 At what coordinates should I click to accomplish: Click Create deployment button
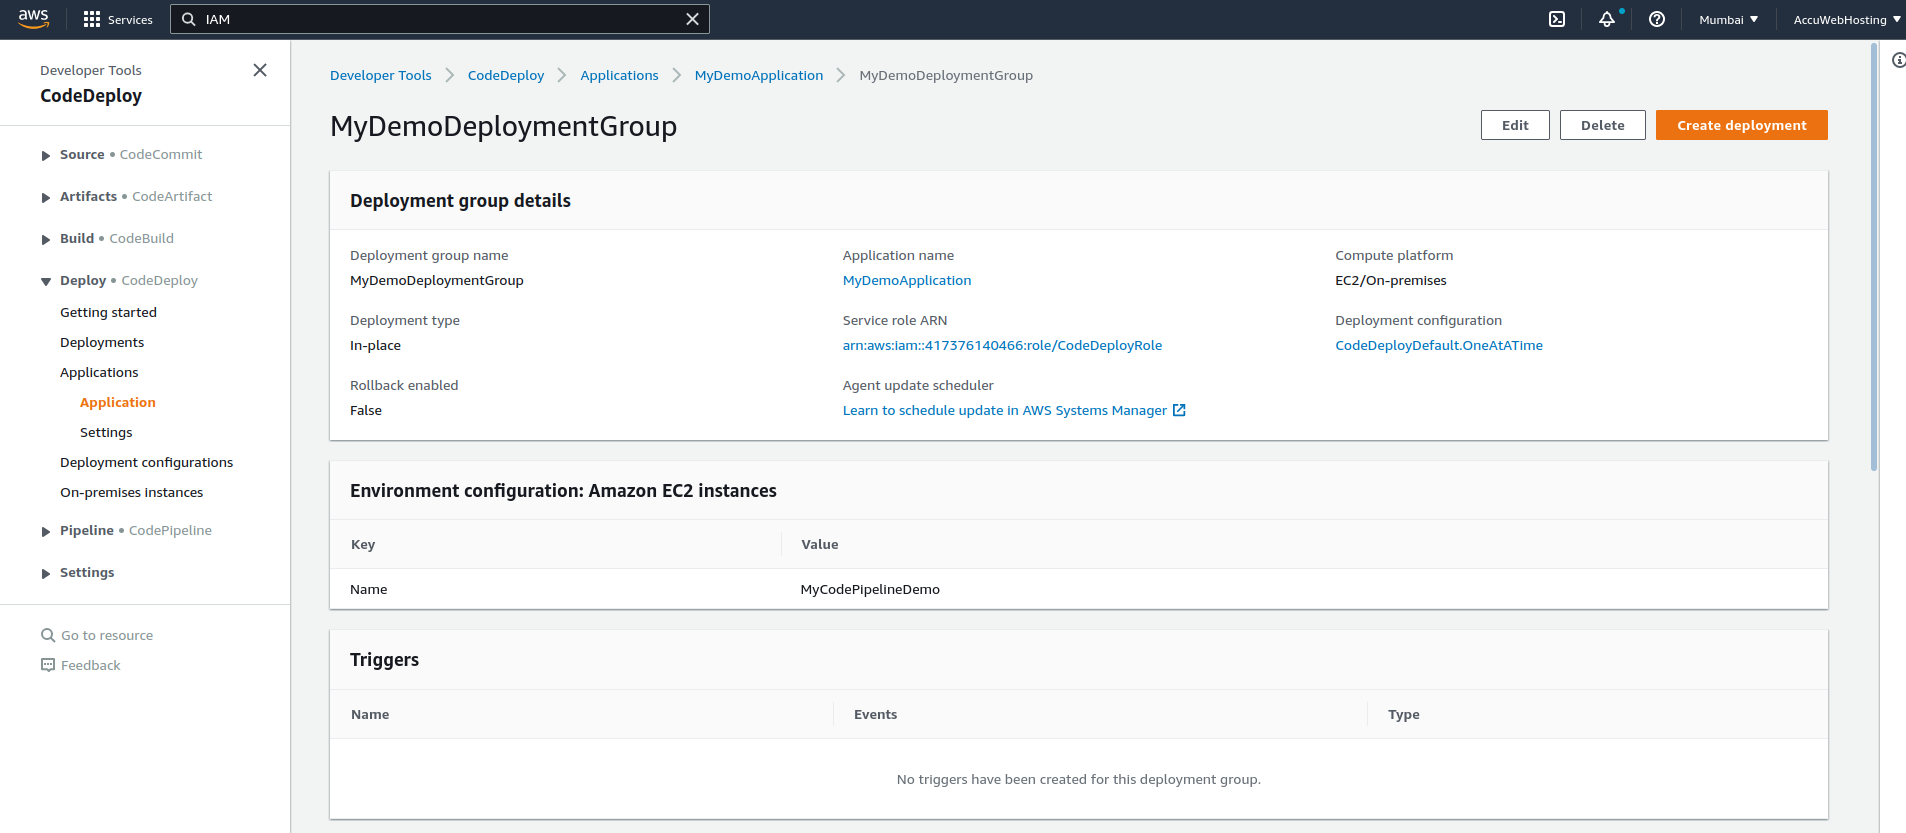click(1741, 125)
